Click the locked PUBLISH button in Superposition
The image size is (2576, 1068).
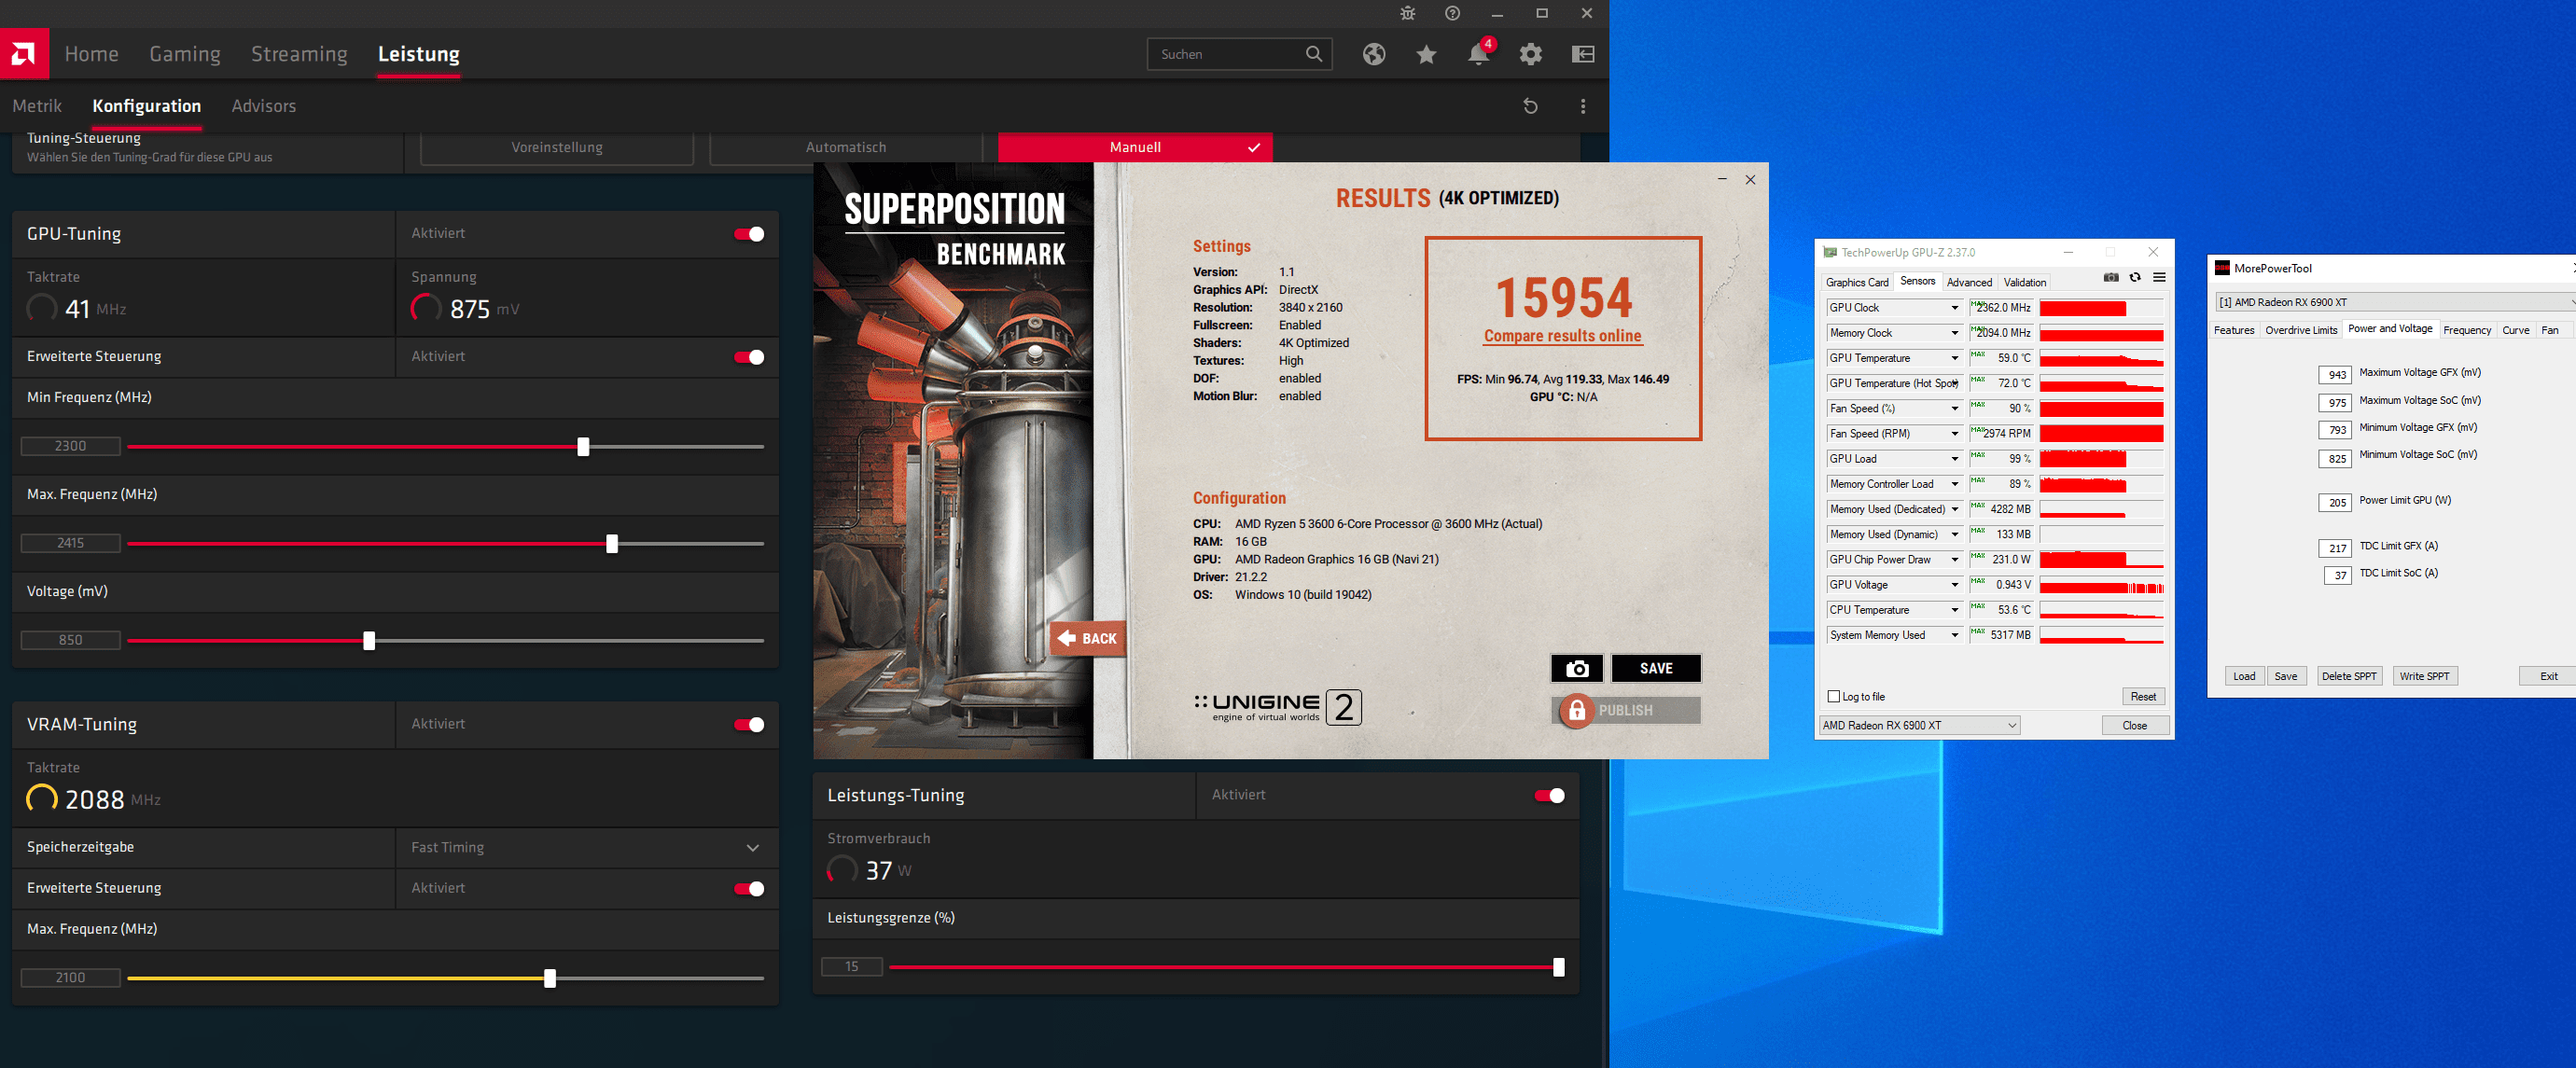click(1626, 710)
